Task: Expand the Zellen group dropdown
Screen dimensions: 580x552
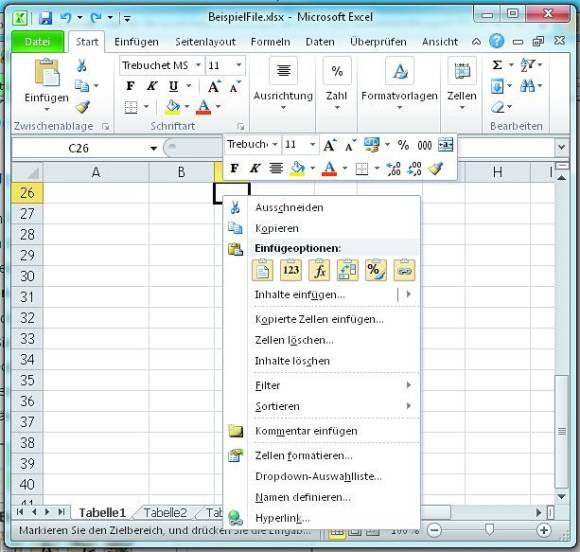Action: pyautogui.click(x=462, y=108)
